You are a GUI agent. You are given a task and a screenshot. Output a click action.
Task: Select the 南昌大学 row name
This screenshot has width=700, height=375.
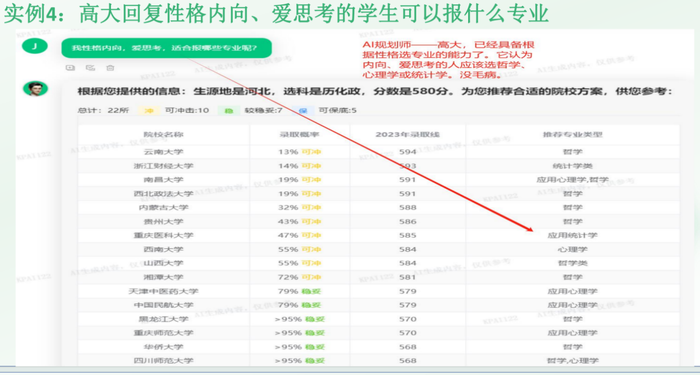(163, 180)
